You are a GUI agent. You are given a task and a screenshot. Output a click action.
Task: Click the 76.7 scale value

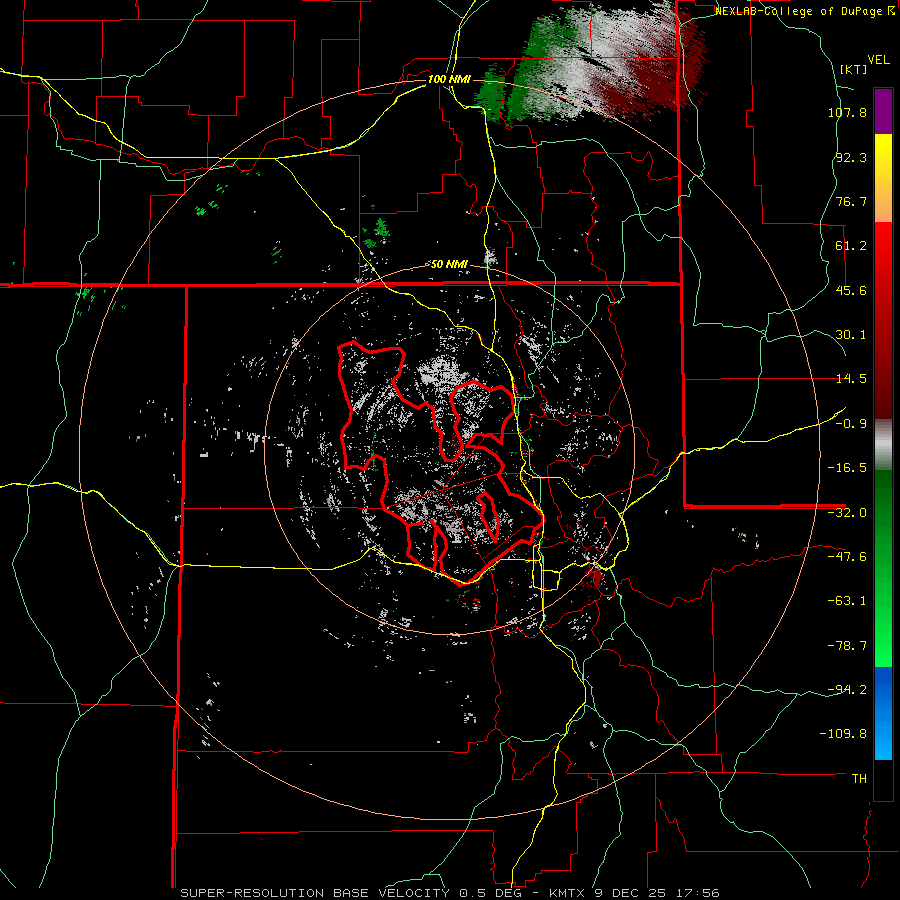point(851,201)
